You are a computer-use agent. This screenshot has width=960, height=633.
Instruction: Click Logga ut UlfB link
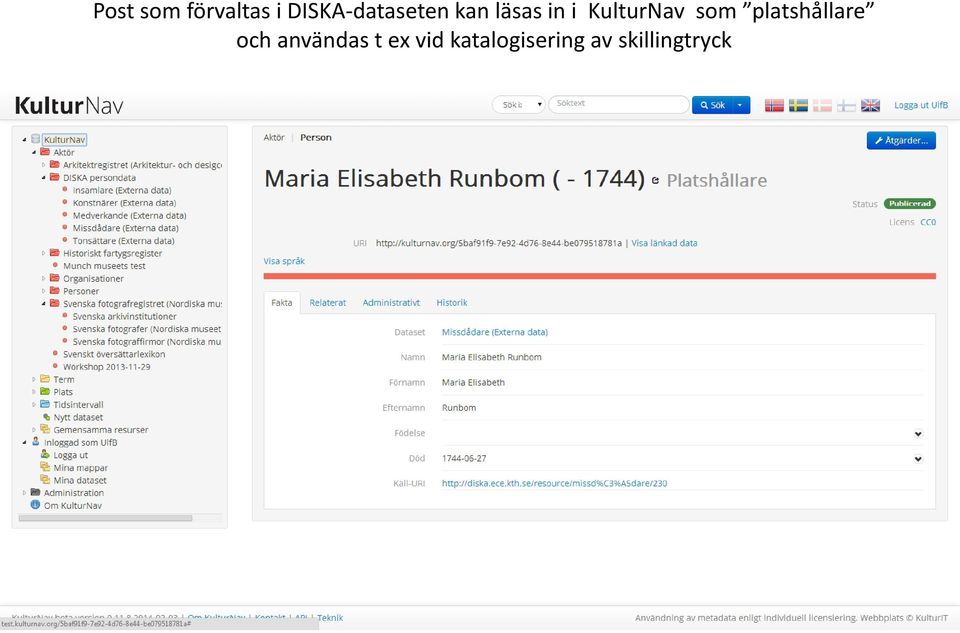pyautogui.click(x=921, y=105)
